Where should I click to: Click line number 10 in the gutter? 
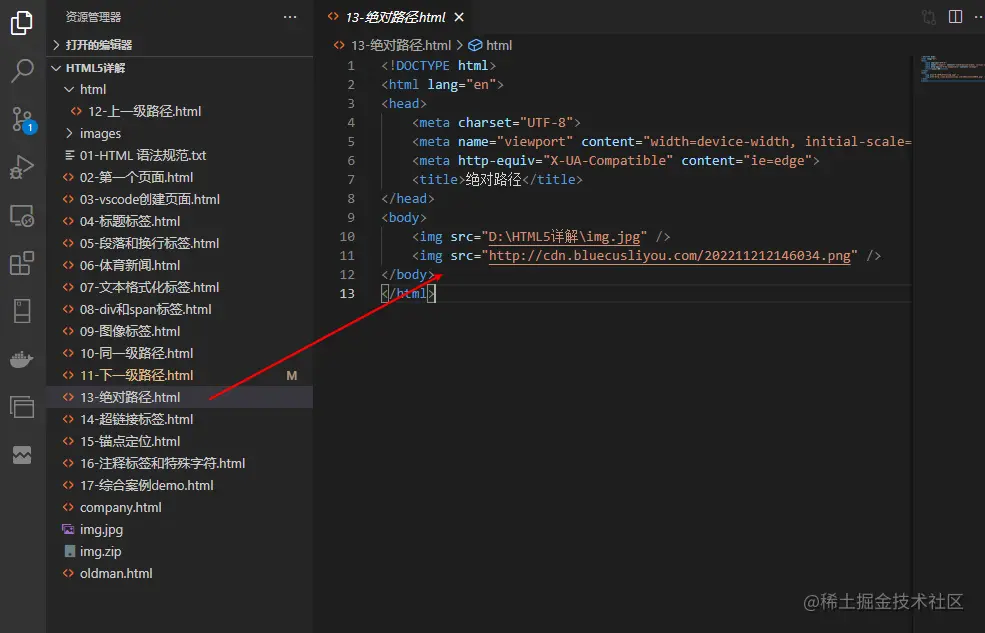coord(347,237)
